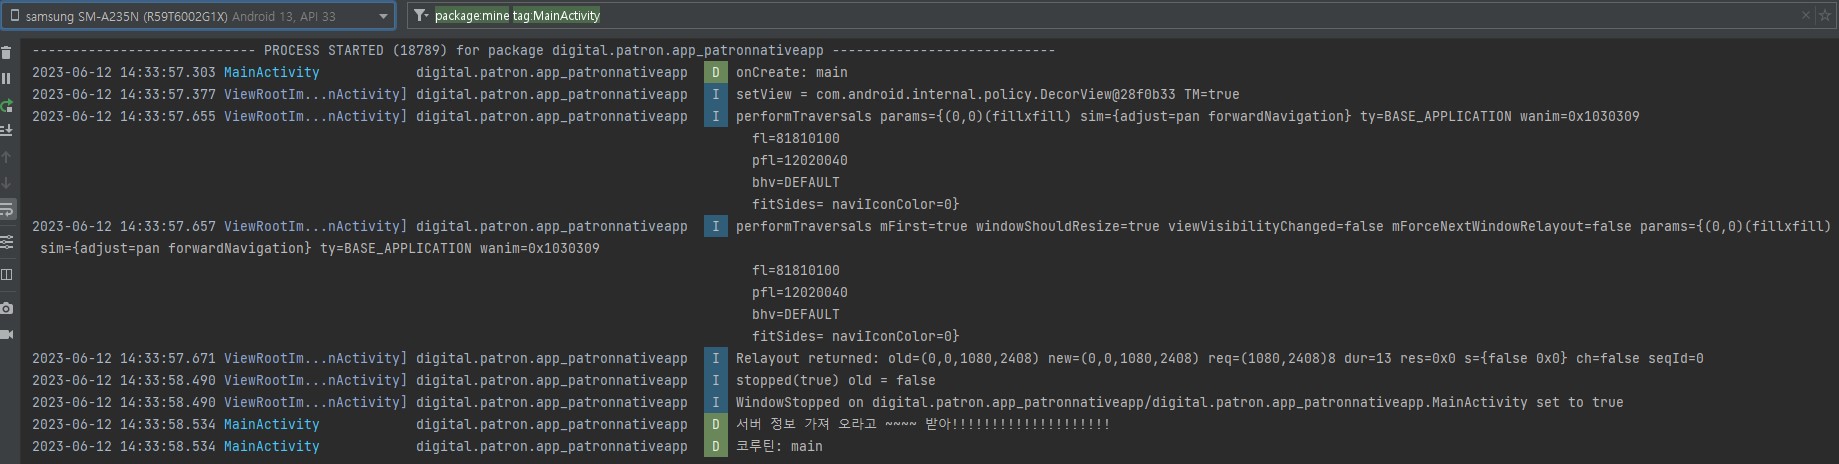Click the D level badge on the 코루틴 row
Image resolution: width=1839 pixels, height=464 pixels.
click(716, 446)
